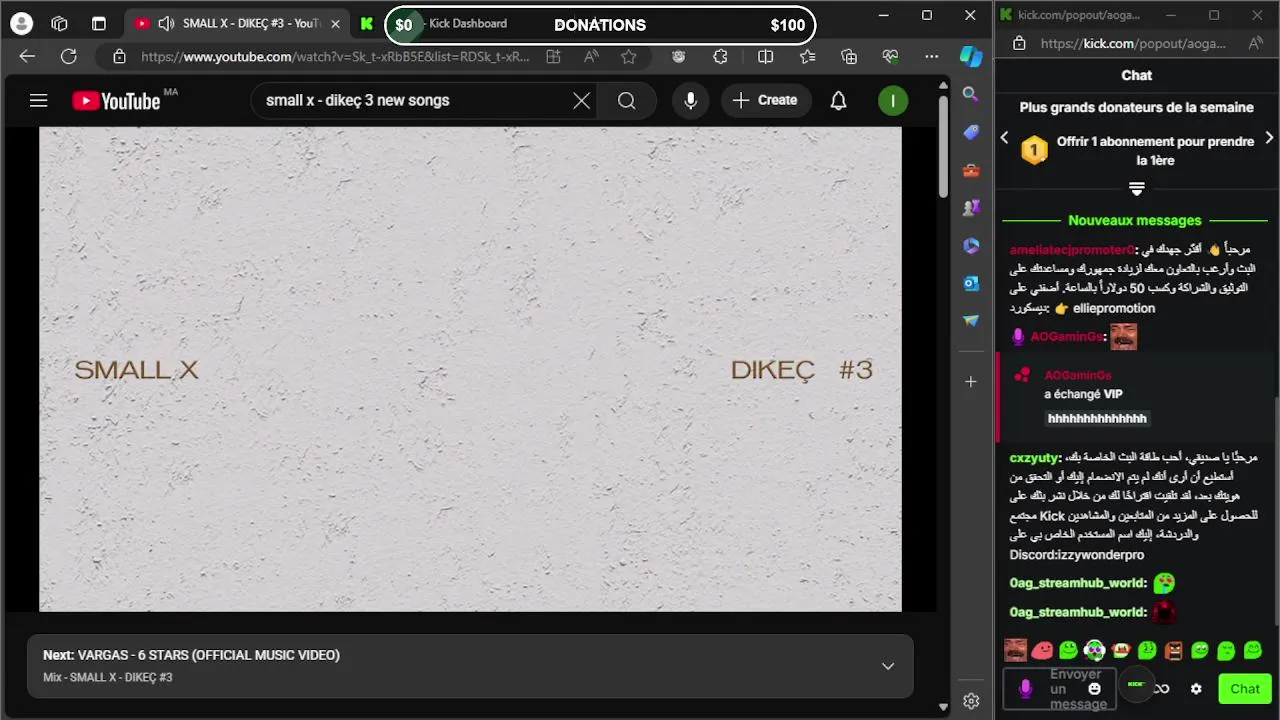
Task: Open the Edge sidebar Outlook icon
Action: (970, 283)
